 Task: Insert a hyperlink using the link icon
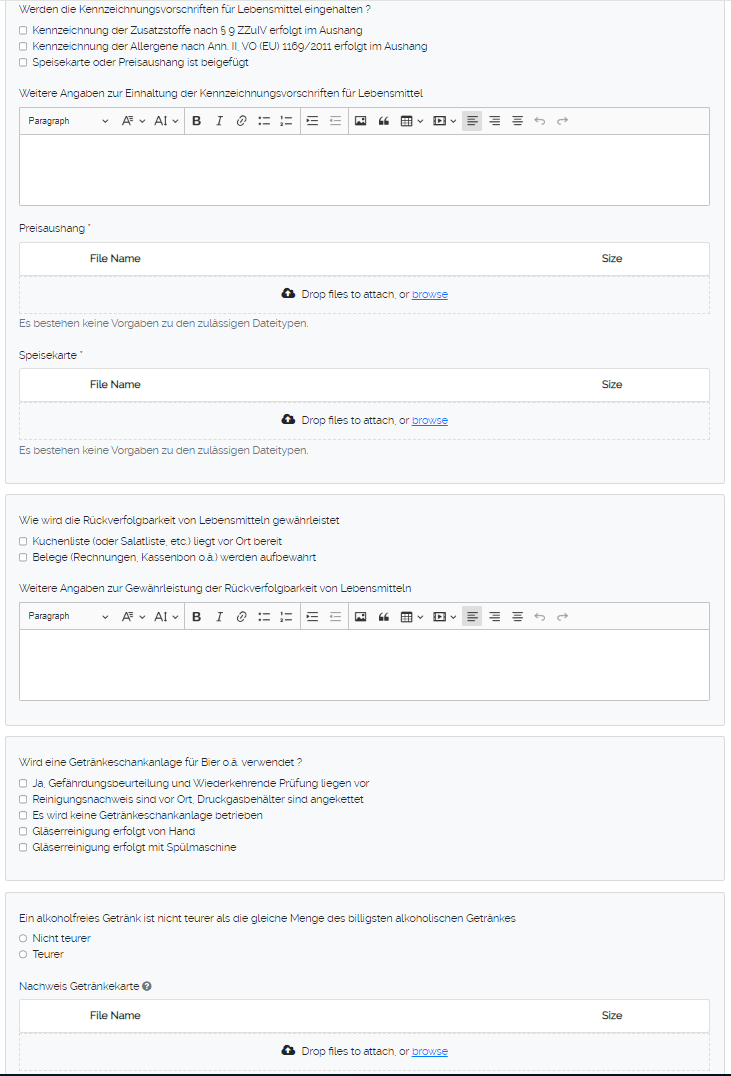pyautogui.click(x=240, y=120)
